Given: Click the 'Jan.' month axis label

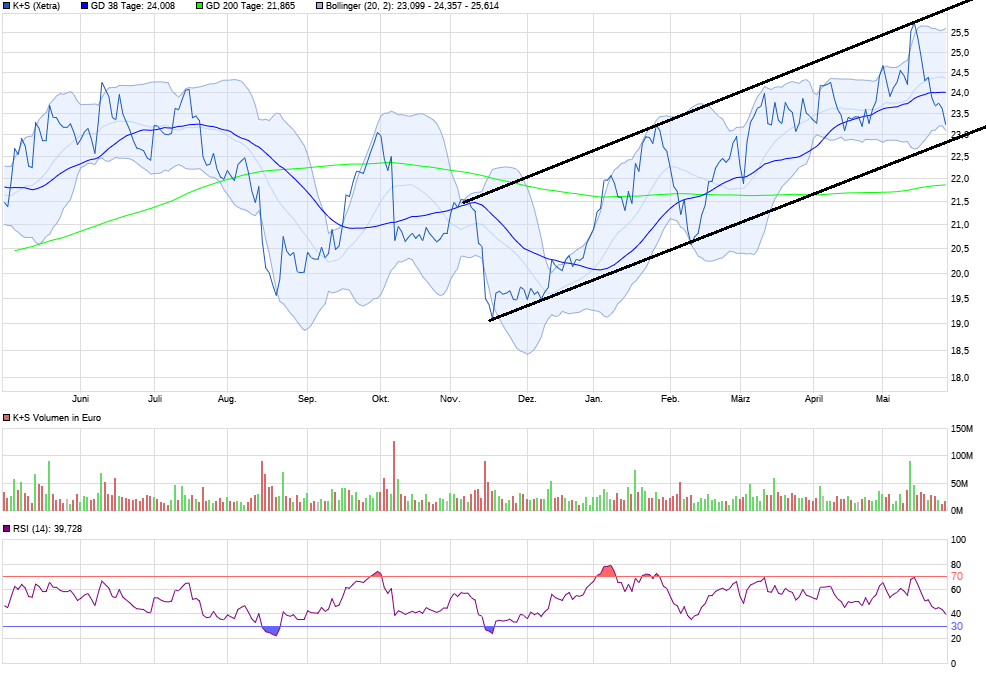Looking at the screenshot, I should 594,399.
